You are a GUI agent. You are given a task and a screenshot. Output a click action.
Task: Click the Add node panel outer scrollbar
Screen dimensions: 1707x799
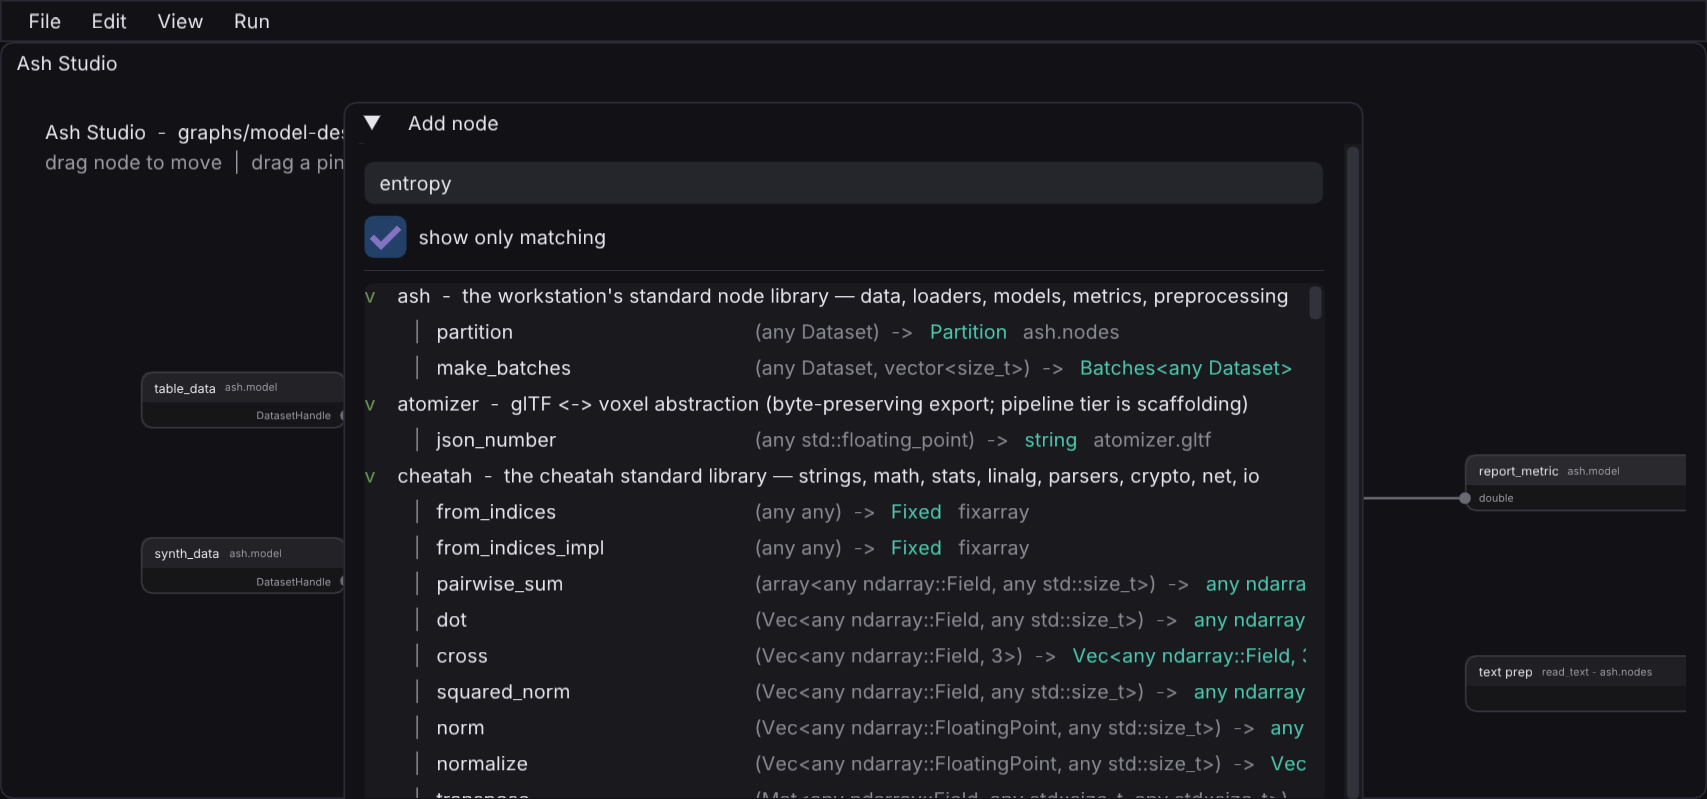(x=1352, y=470)
